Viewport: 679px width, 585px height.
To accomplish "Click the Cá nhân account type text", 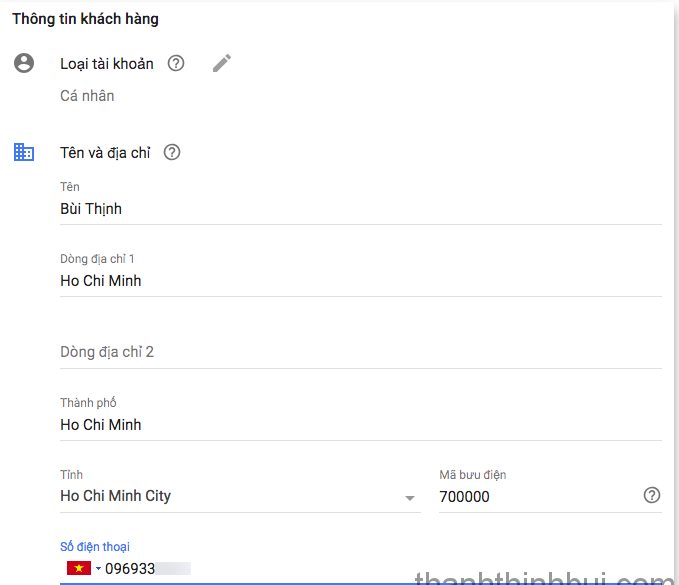I will click(87, 96).
